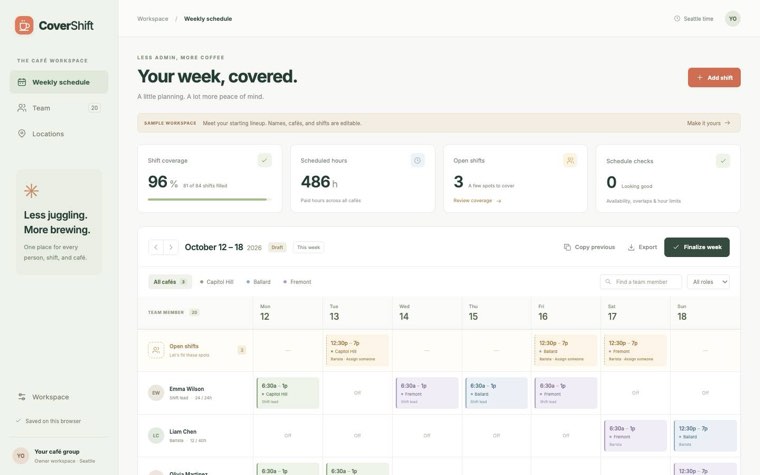
Task: Click Emma Wilson's EW avatar
Action: tap(156, 393)
